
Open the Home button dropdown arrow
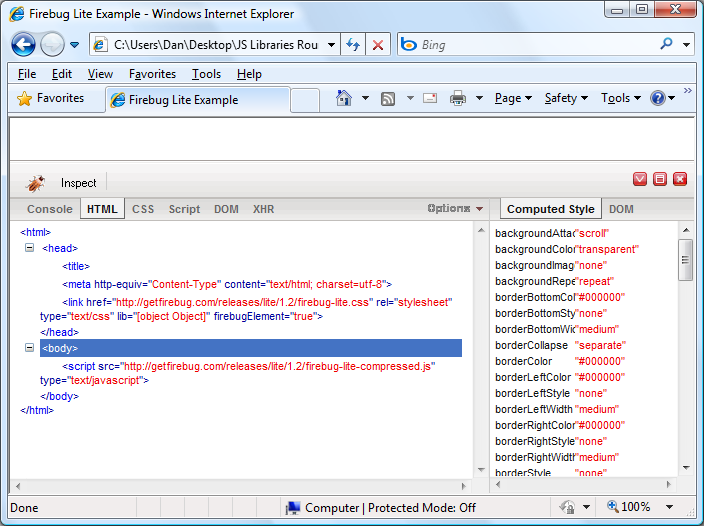pos(365,98)
